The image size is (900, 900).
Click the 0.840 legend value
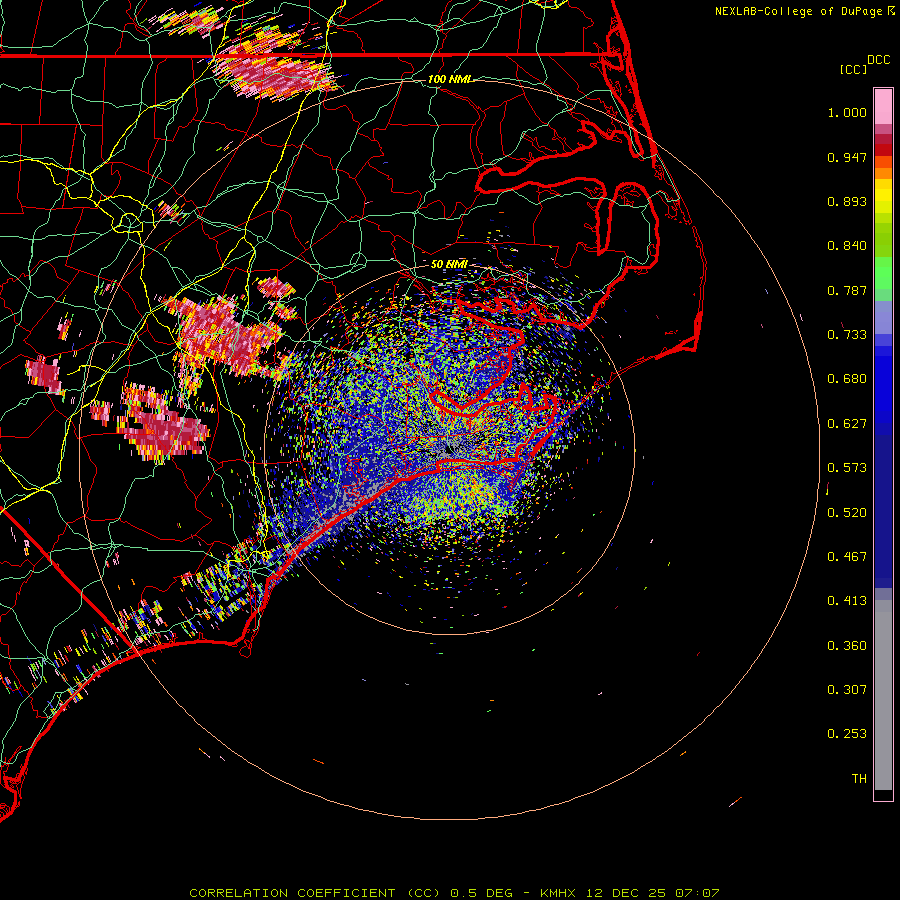(x=847, y=246)
